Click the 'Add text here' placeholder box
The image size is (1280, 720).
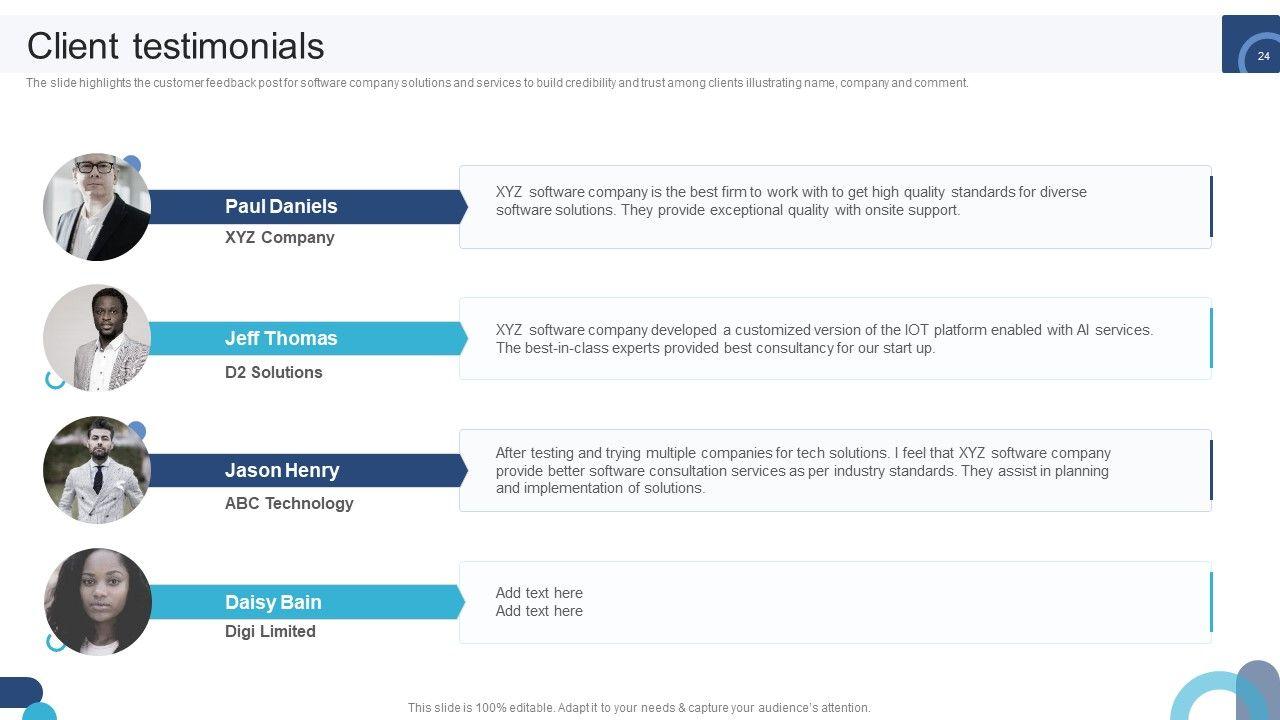coord(834,602)
